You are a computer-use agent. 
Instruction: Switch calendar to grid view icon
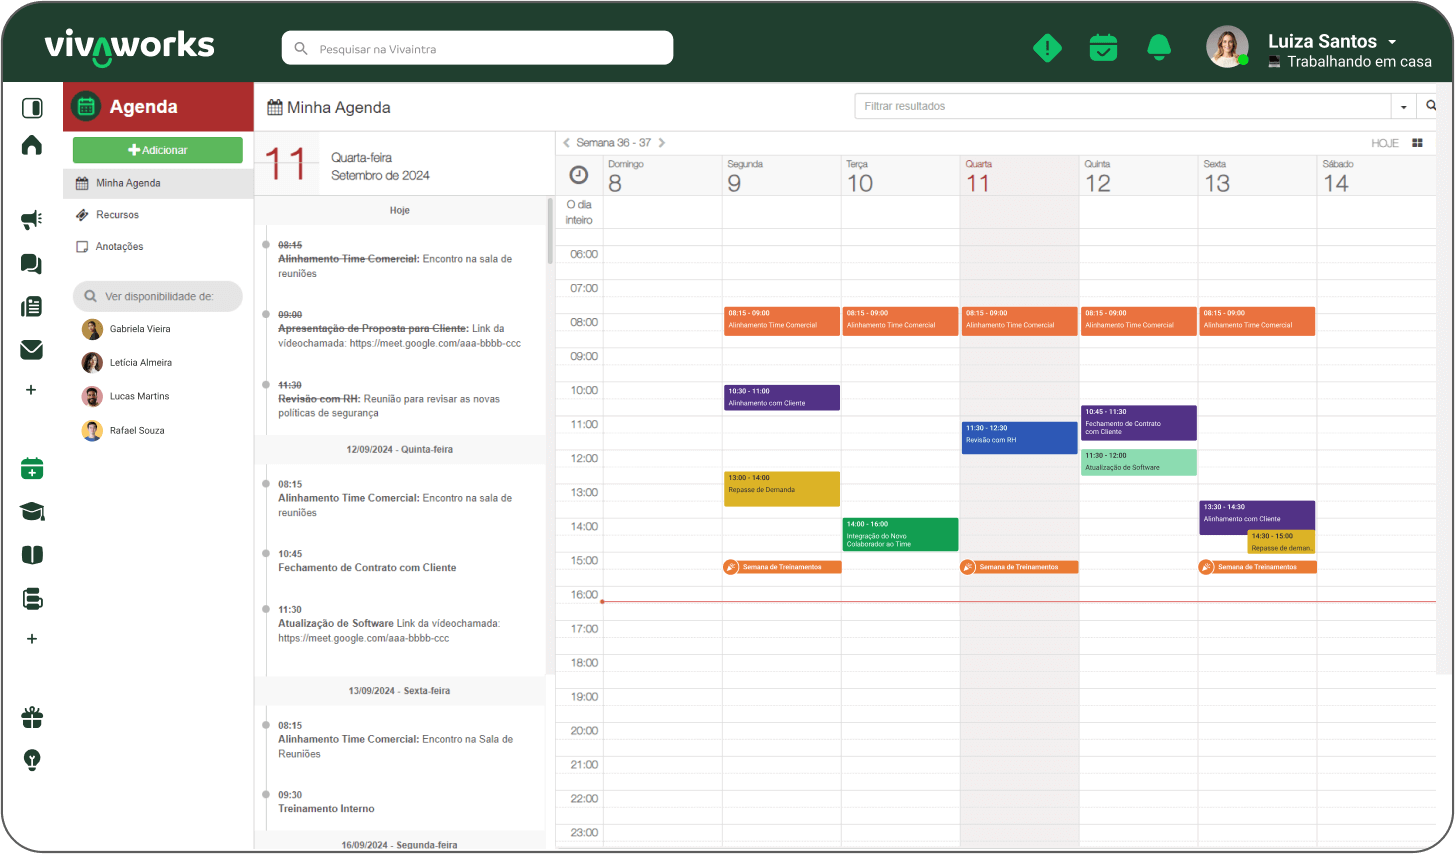pos(1417,143)
